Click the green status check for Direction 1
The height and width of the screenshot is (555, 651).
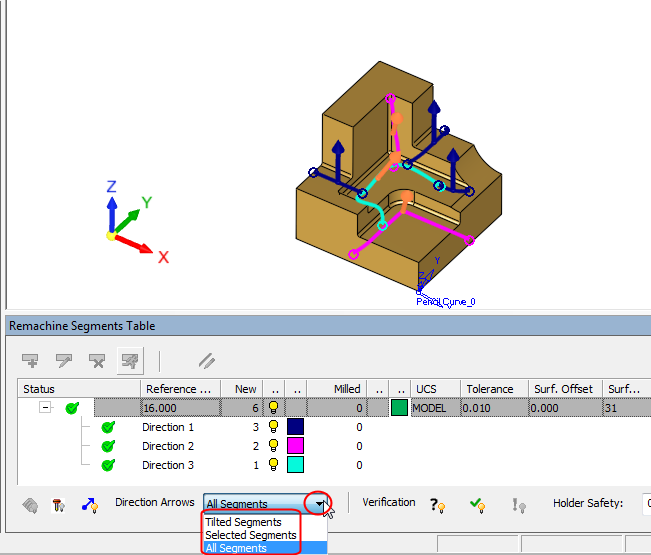(x=108, y=427)
